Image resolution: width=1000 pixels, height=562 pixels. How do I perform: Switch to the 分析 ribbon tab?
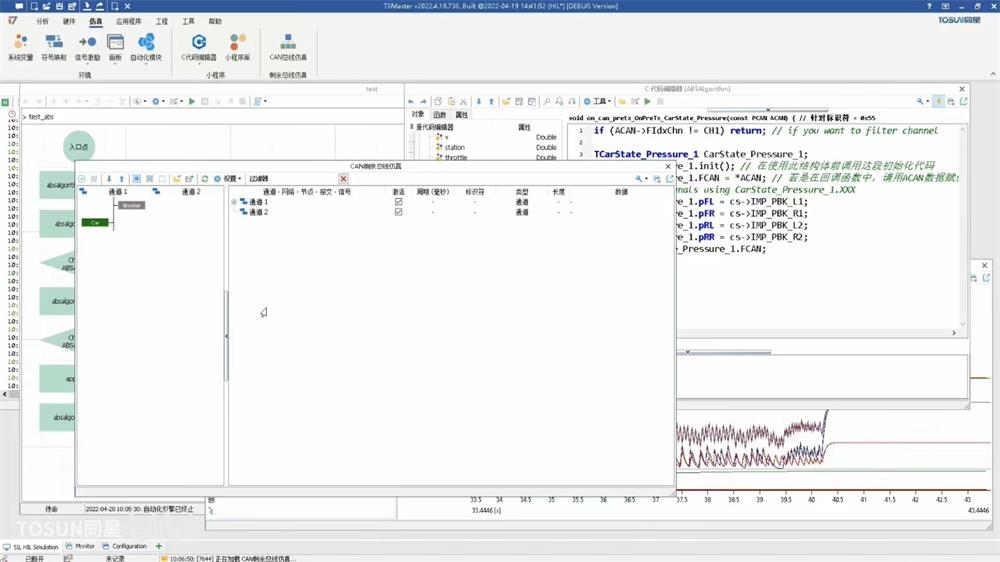pos(42,21)
